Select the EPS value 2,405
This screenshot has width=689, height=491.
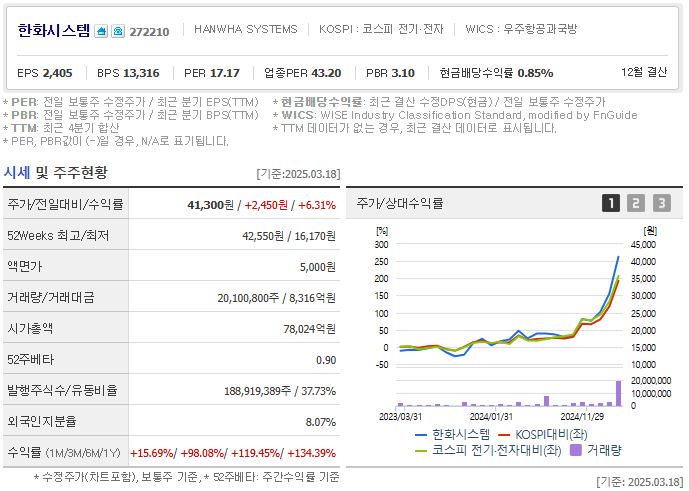(x=58, y=73)
